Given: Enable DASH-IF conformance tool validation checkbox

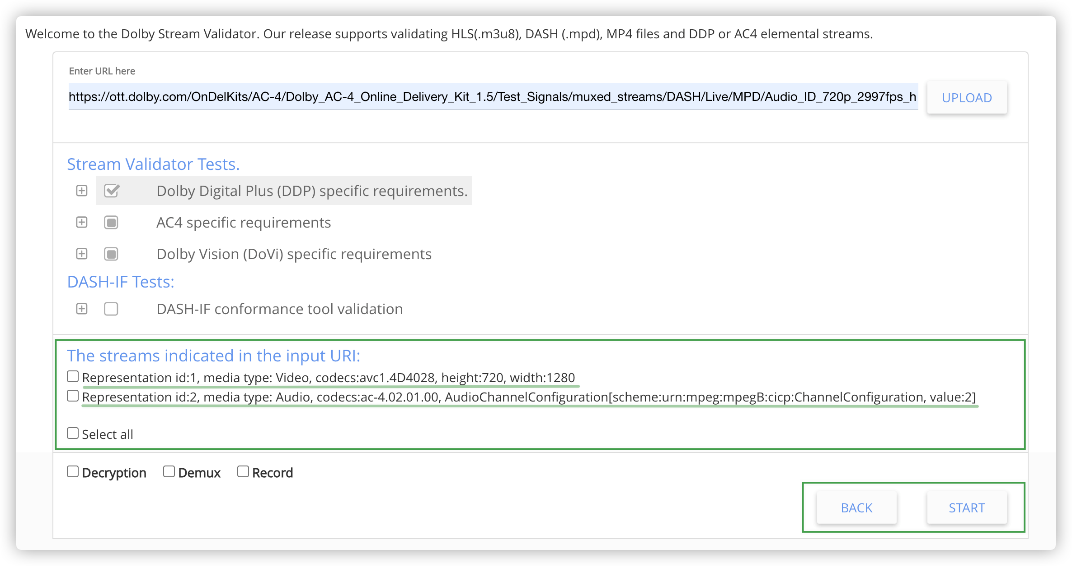Looking at the screenshot, I should tap(111, 309).
